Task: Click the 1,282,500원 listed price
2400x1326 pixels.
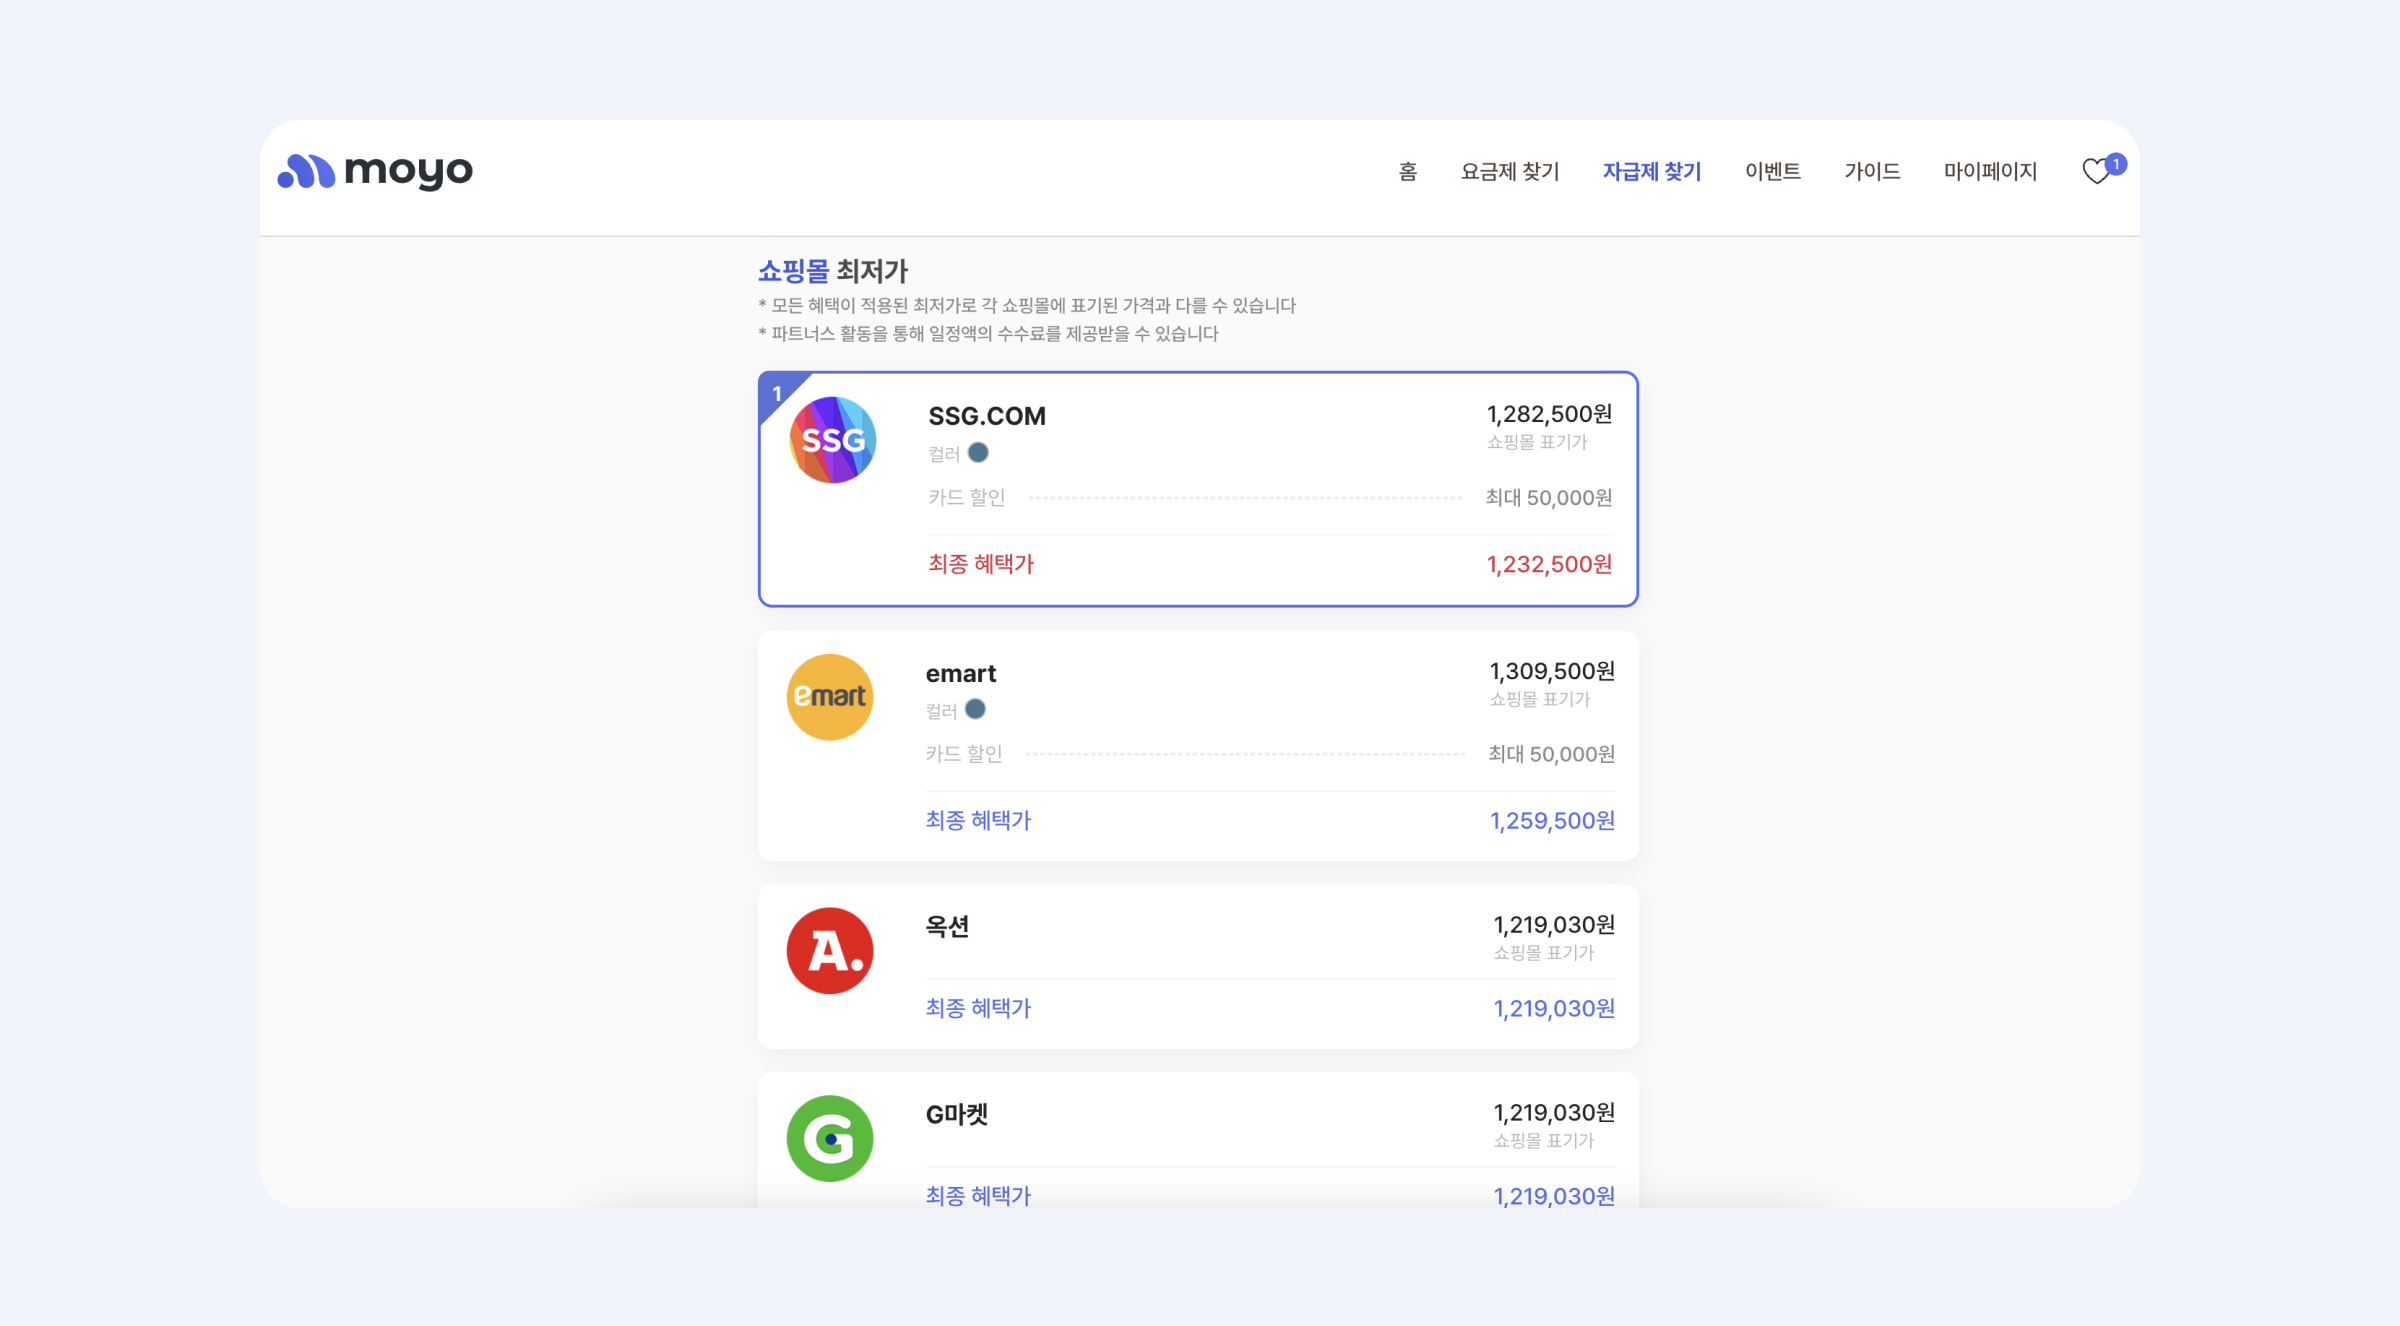Action: pyautogui.click(x=1549, y=414)
